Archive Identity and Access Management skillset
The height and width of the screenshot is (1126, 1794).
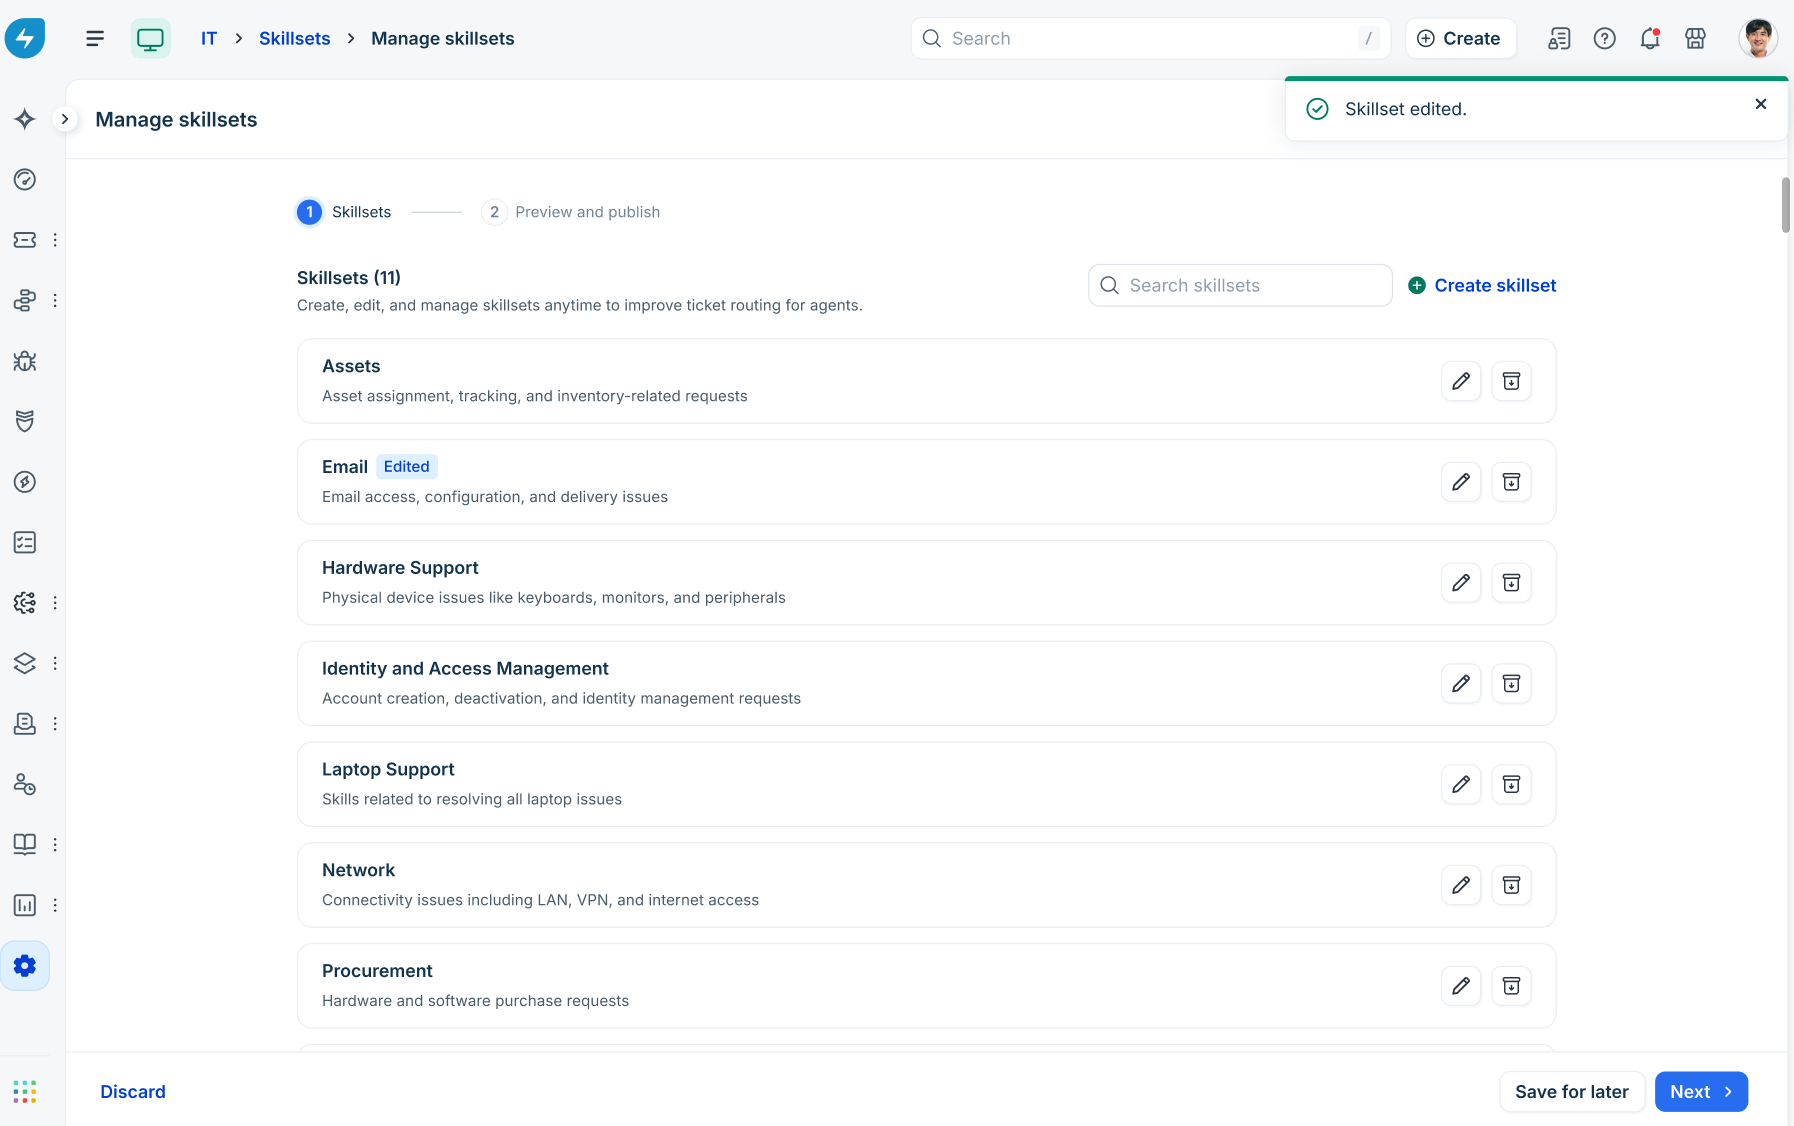click(x=1512, y=684)
